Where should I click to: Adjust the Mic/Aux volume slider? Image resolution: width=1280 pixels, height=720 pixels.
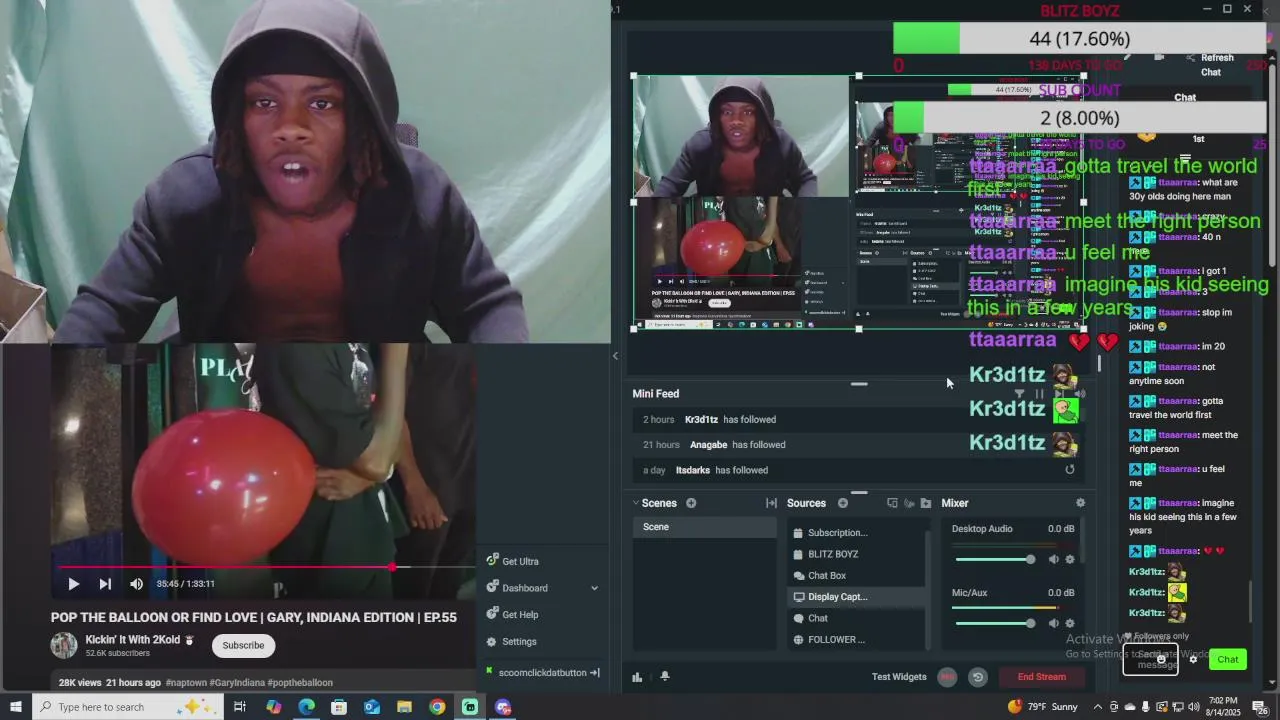[x=995, y=623]
